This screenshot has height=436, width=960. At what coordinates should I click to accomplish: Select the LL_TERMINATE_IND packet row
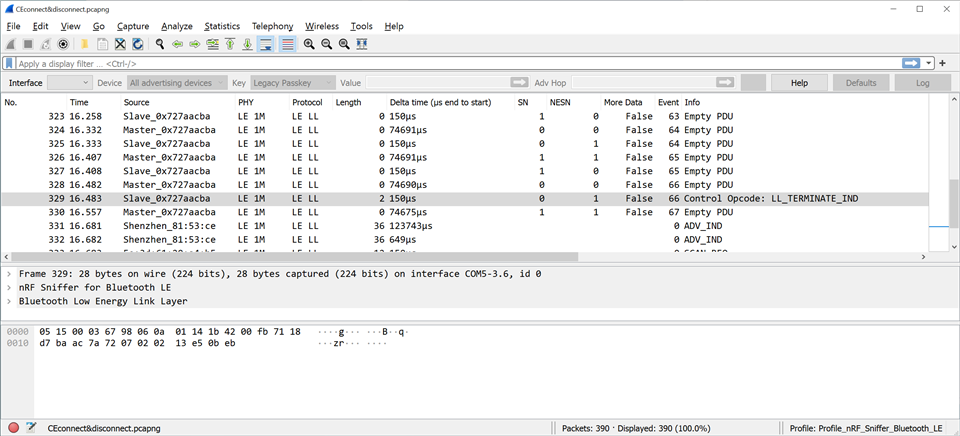(x=465, y=198)
